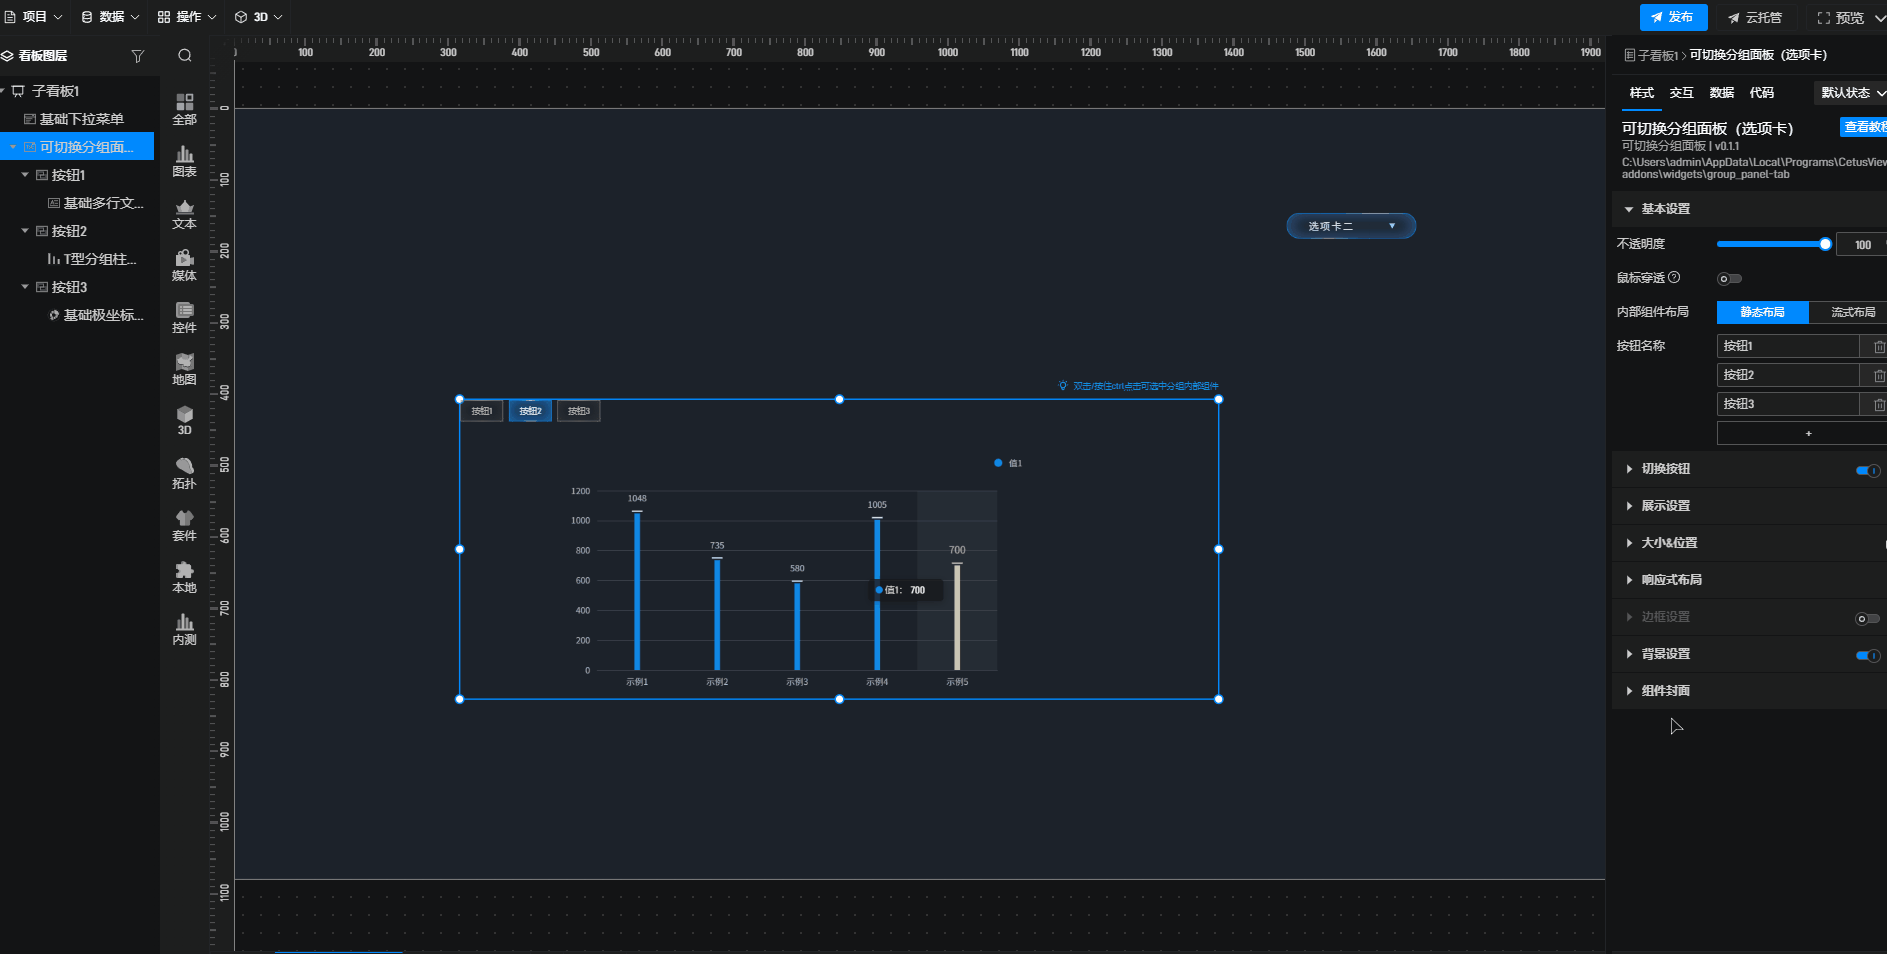The height and width of the screenshot is (954, 1887).
Task: Open the 拓扑 topology component category
Action: (x=184, y=473)
